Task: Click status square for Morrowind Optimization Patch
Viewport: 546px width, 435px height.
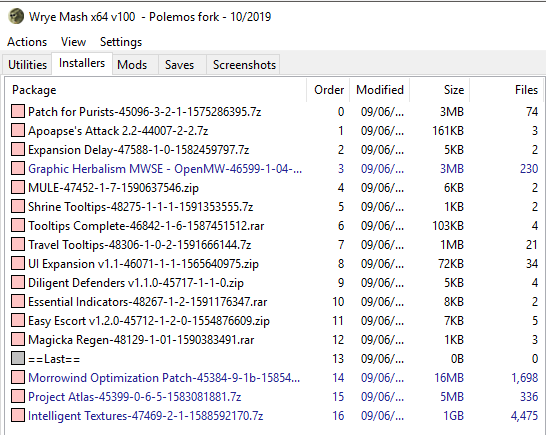Action: [x=18, y=378]
